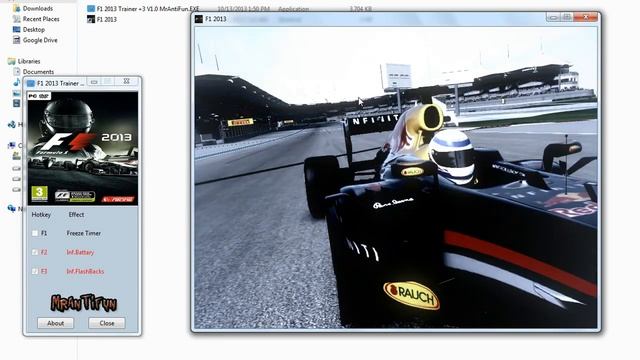
Task: Click the Documents library icon
Action: pos(17,72)
